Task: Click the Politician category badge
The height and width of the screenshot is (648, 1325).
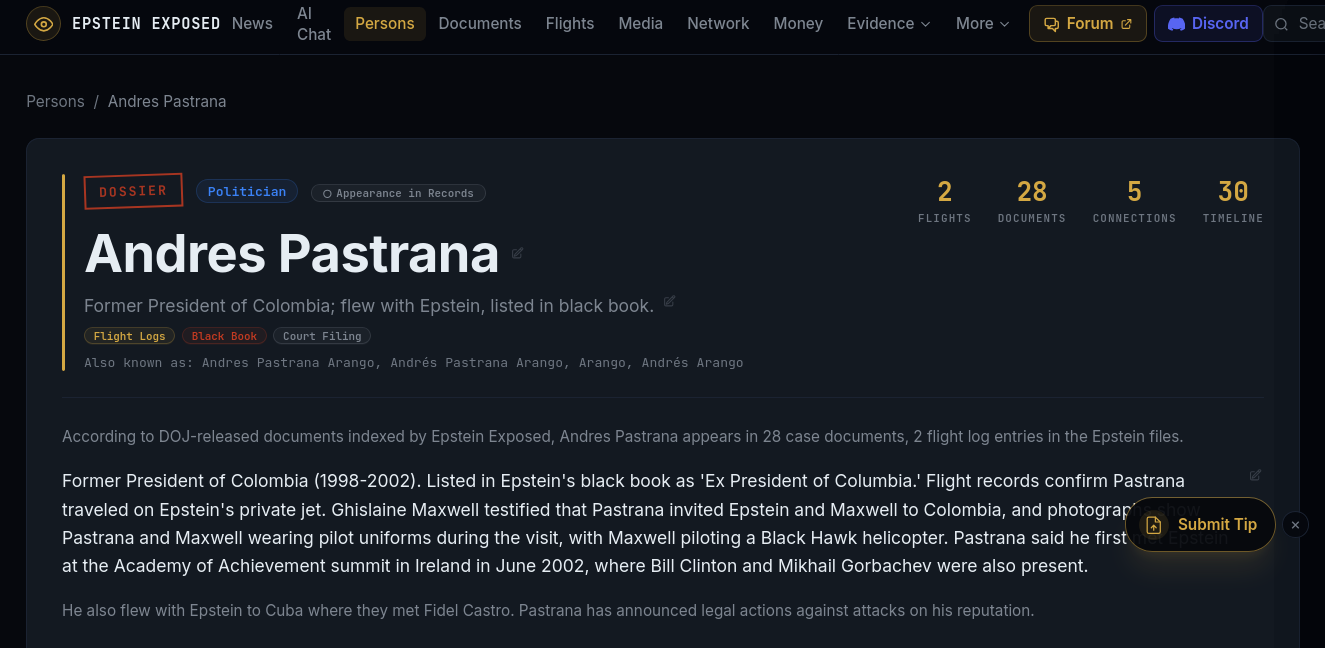Action: [246, 191]
